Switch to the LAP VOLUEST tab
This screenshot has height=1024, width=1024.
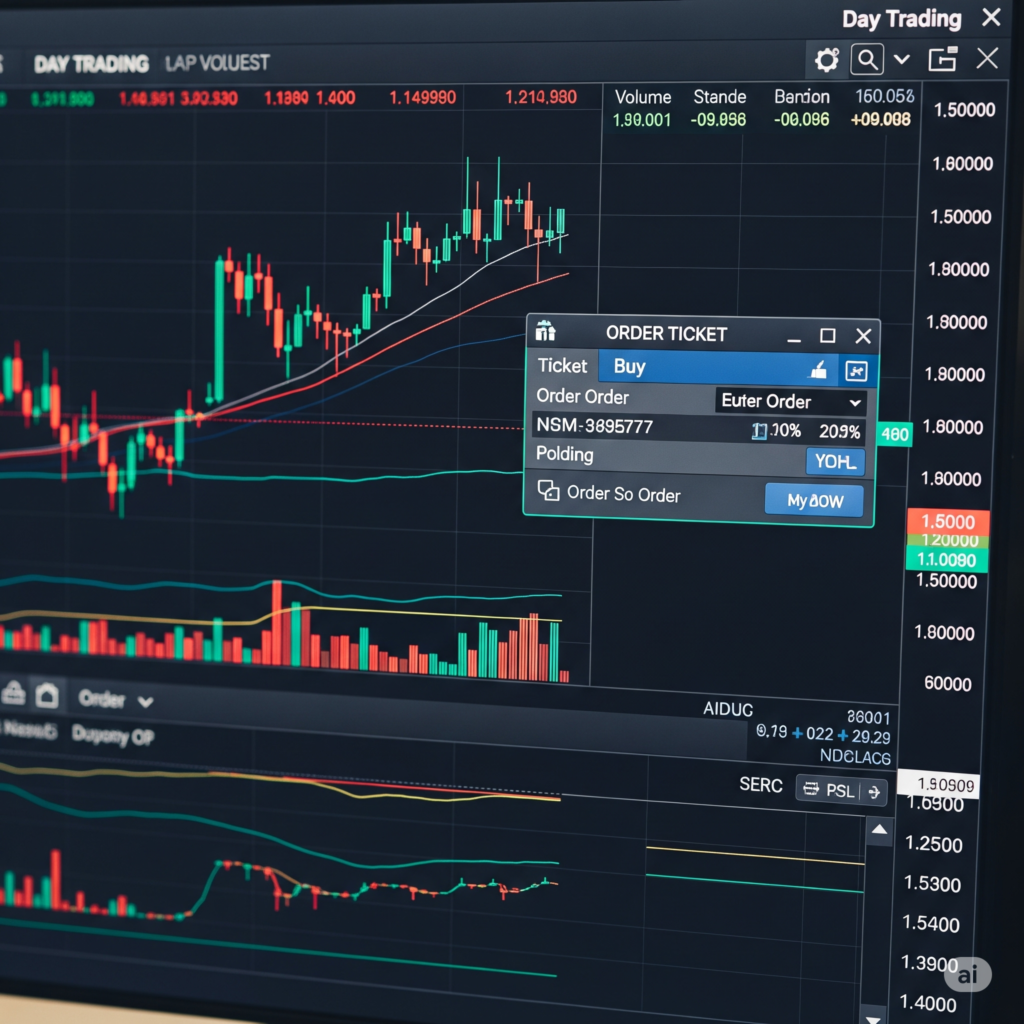tap(217, 63)
